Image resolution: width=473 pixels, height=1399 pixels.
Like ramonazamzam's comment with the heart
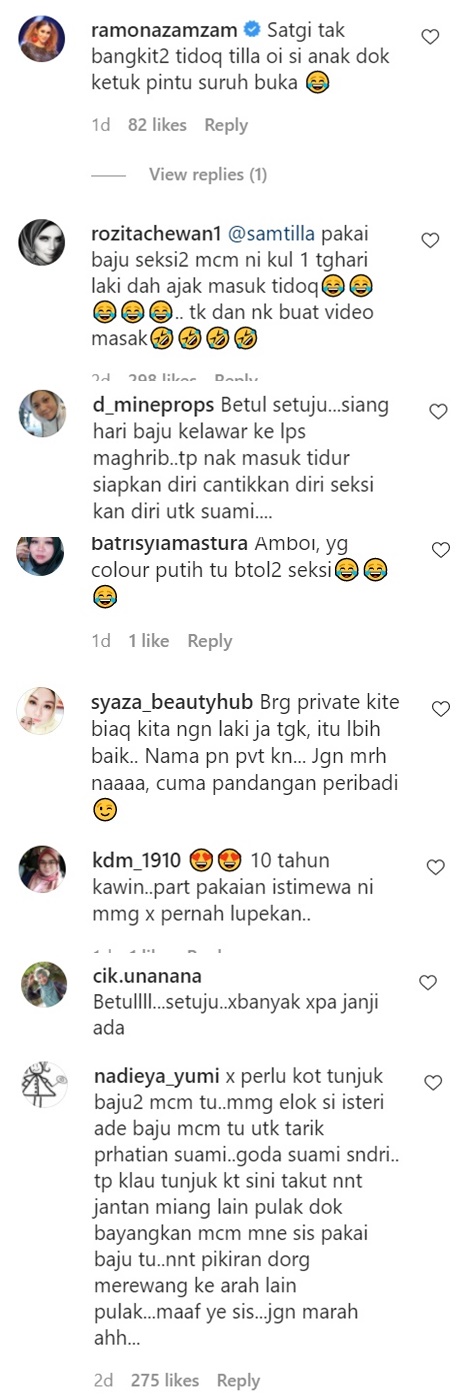pyautogui.click(x=430, y=37)
